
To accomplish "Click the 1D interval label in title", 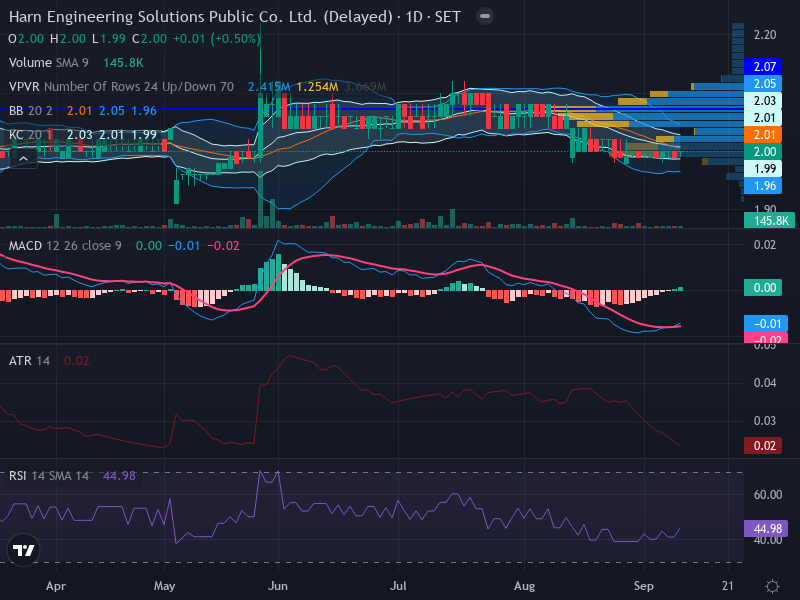I will click(414, 17).
